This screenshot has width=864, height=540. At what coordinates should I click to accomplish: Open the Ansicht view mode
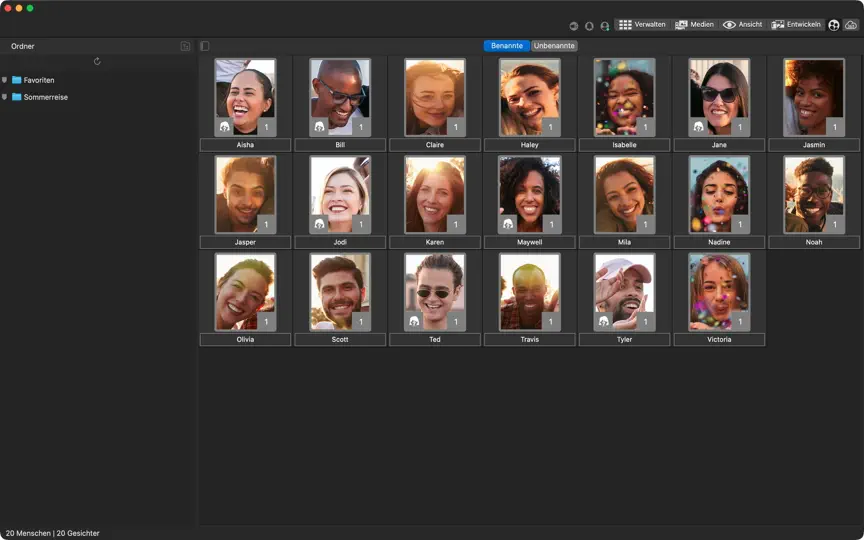coord(743,25)
